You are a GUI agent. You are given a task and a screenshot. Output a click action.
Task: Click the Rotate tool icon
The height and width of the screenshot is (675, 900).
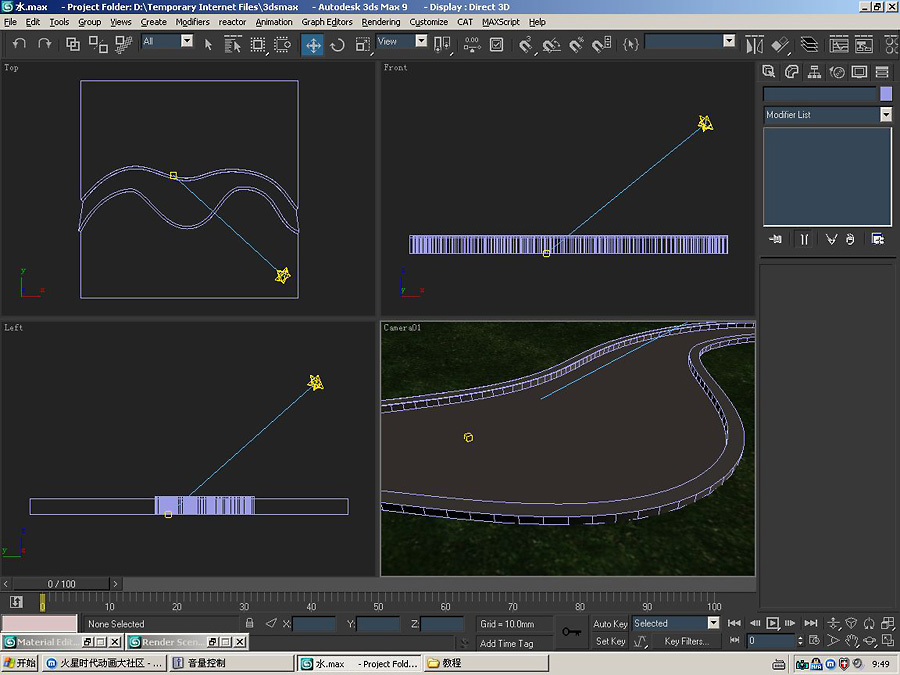click(x=337, y=45)
